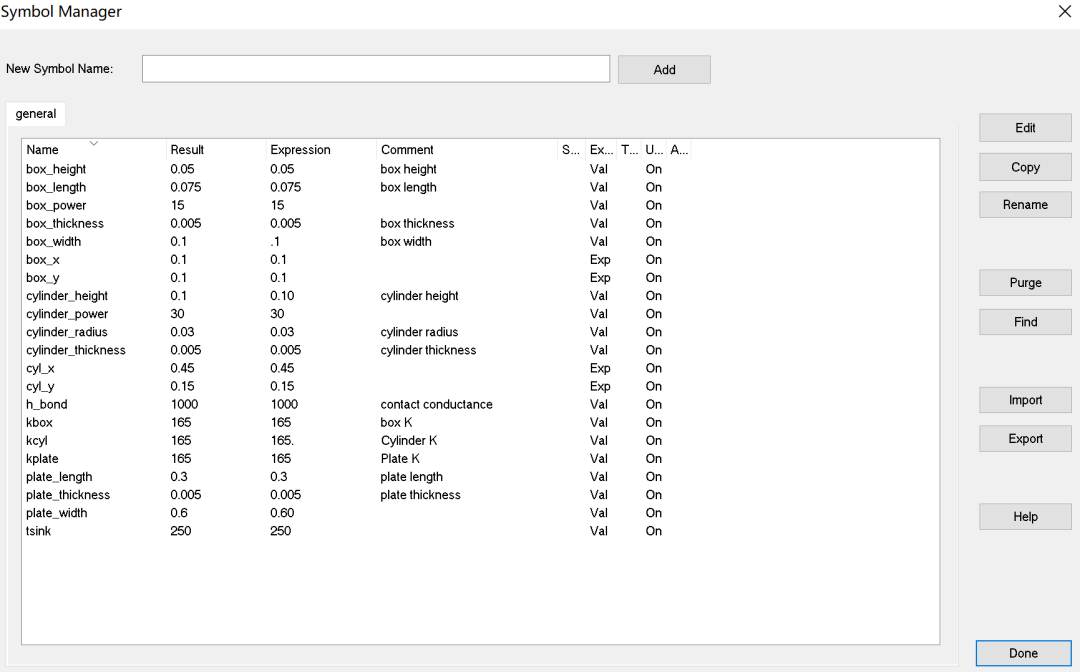Select the box_length symbol

click(56, 187)
